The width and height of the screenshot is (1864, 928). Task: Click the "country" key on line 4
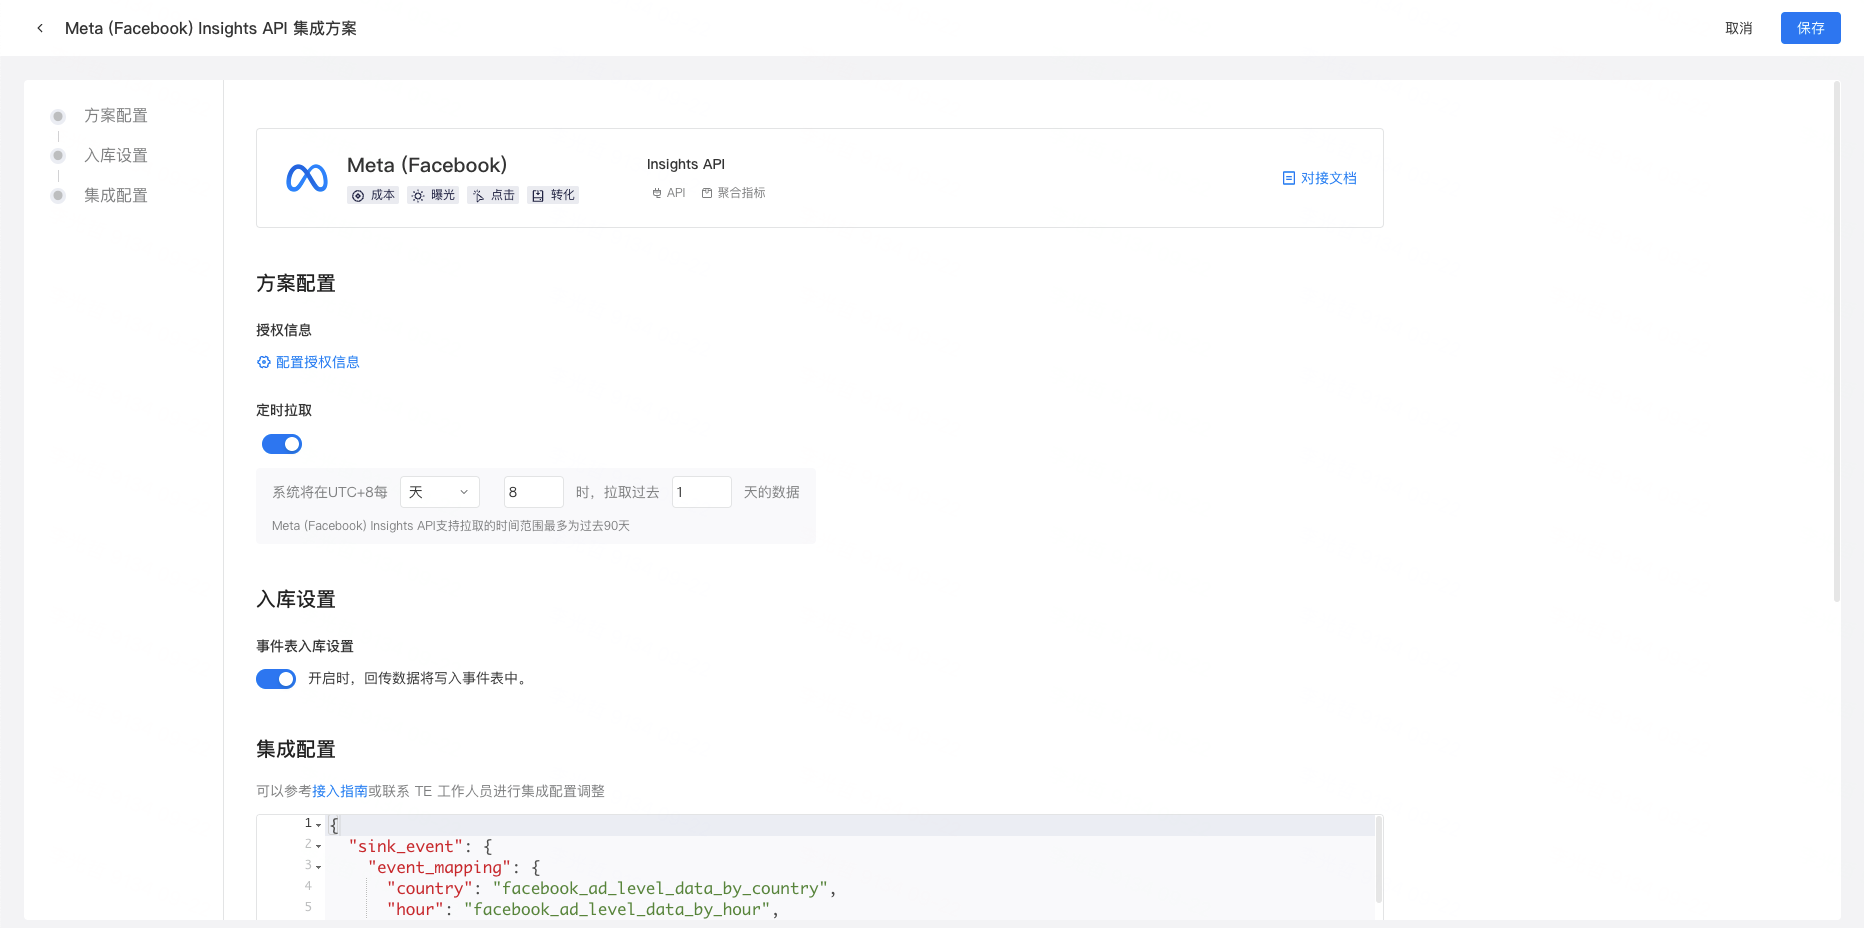[x=430, y=888]
